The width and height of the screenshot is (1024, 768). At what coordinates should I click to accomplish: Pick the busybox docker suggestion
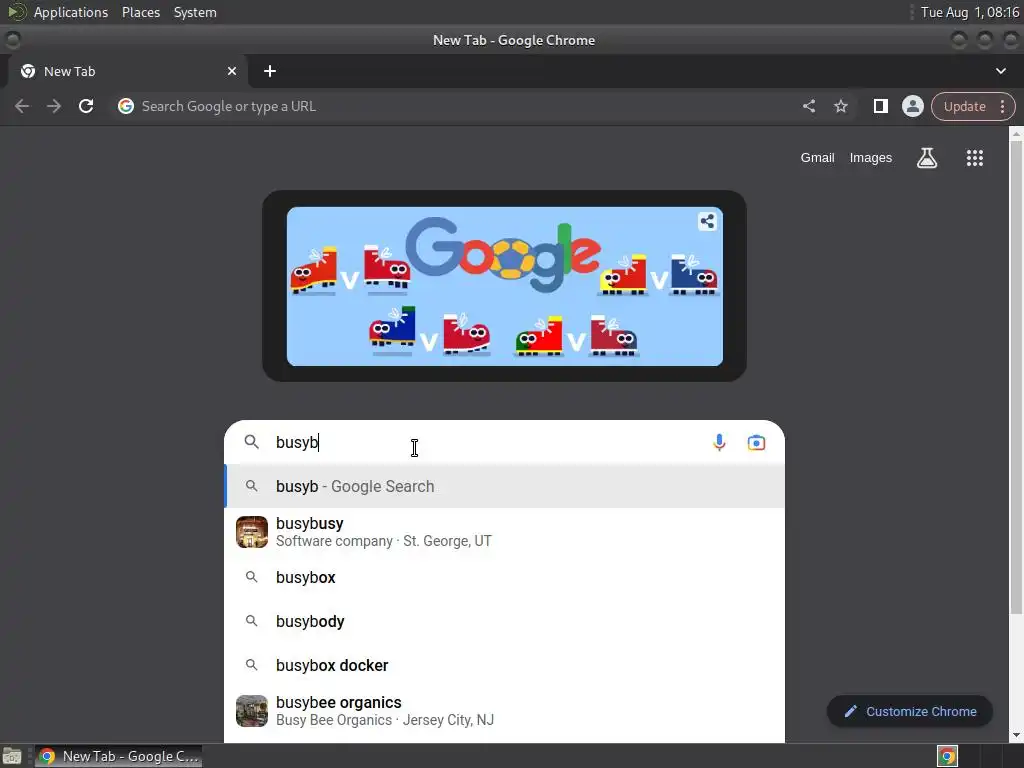click(x=504, y=665)
